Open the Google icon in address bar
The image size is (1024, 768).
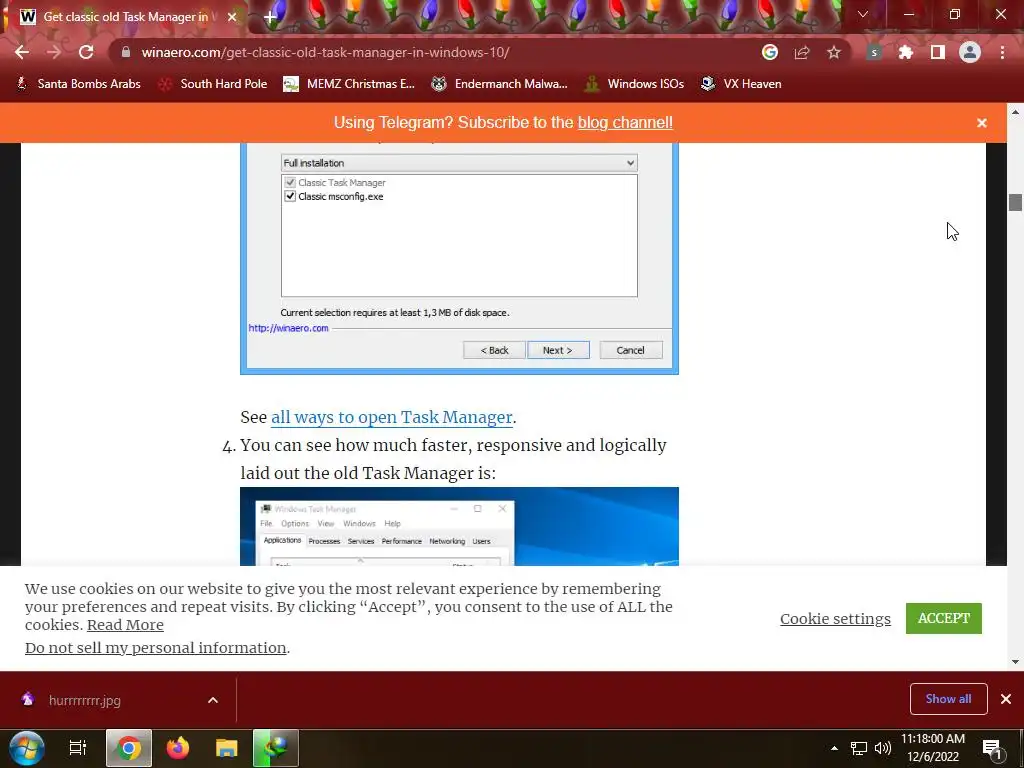(770, 52)
